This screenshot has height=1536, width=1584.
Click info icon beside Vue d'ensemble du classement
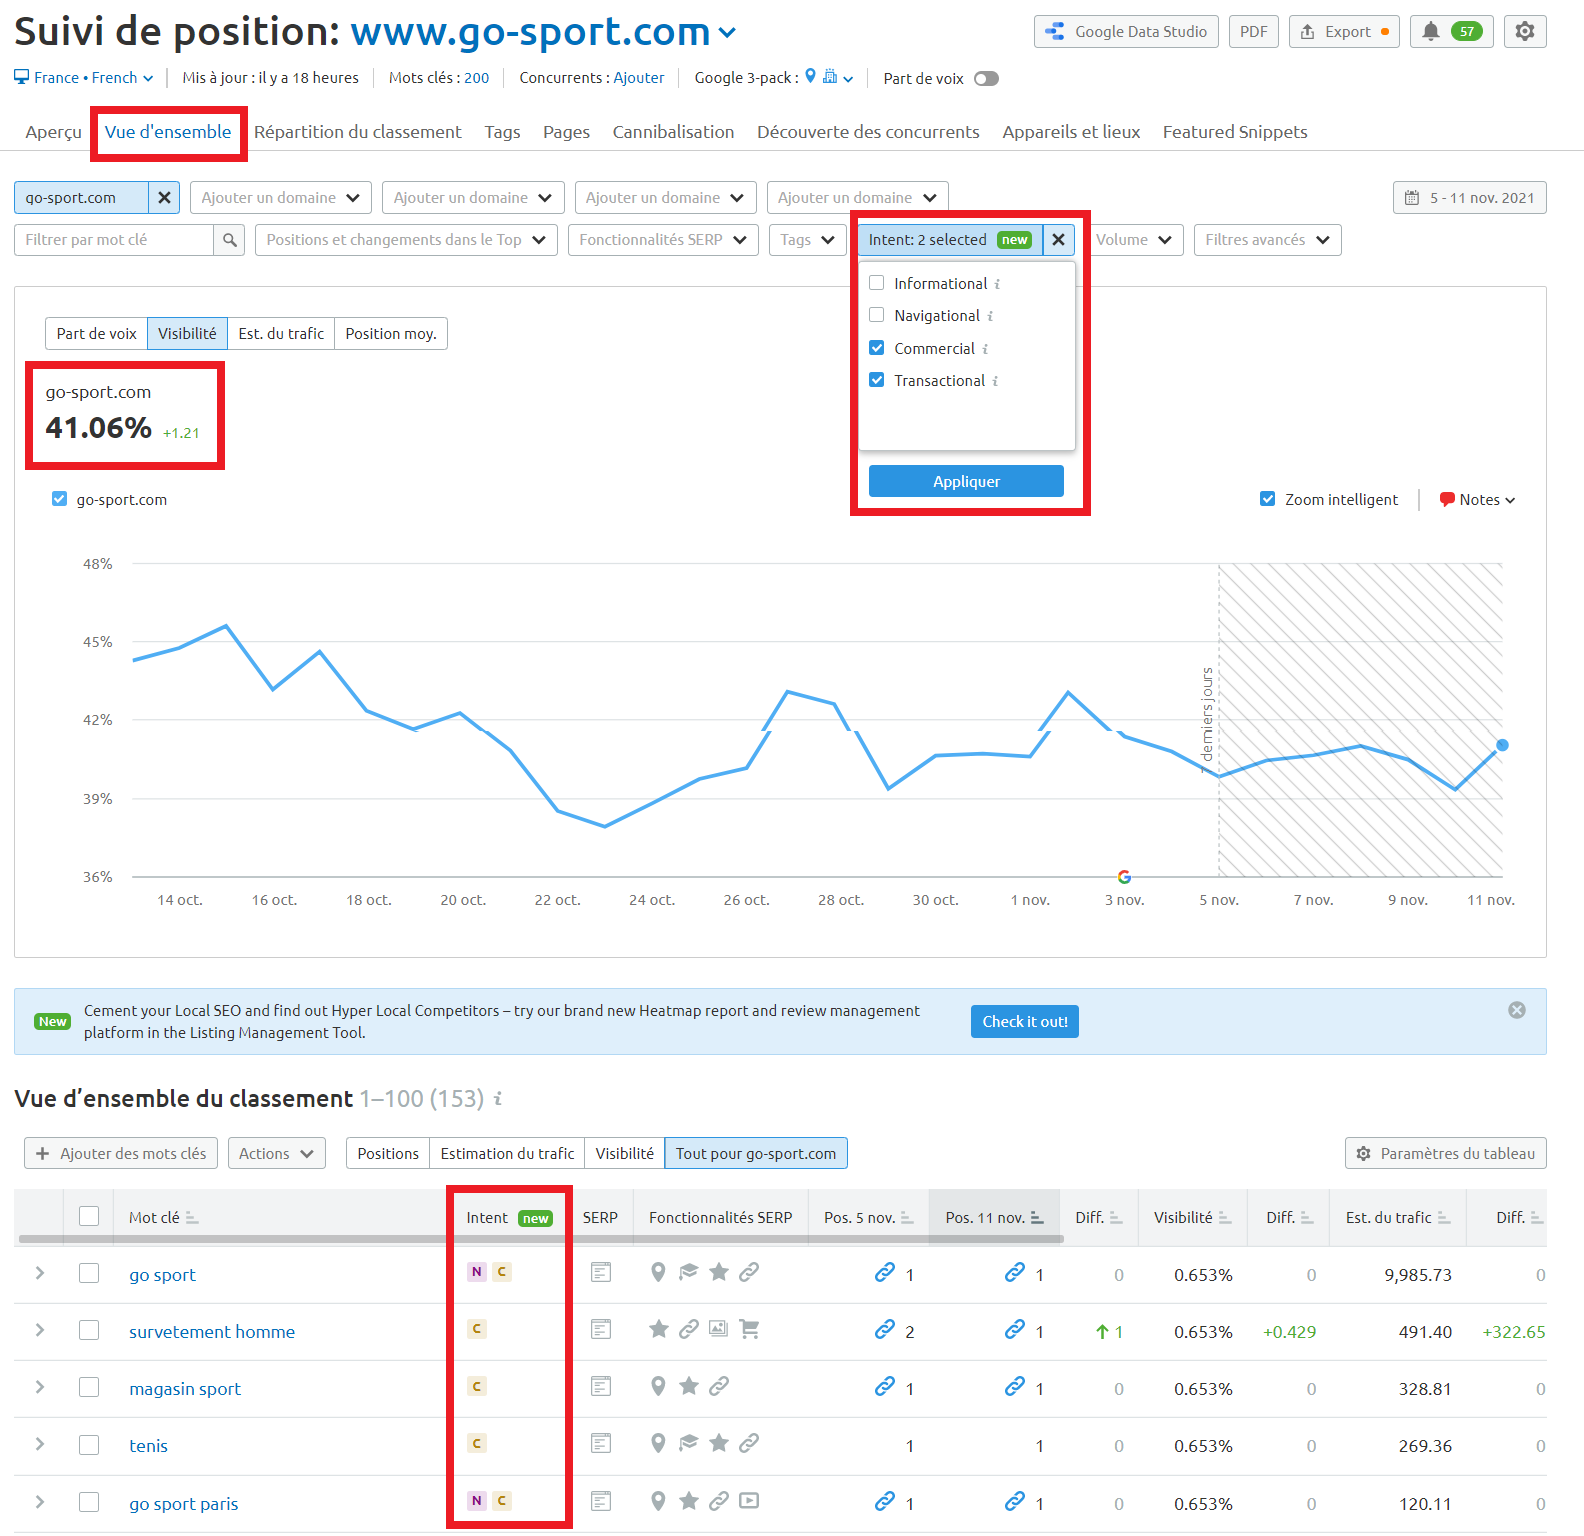(x=497, y=1099)
